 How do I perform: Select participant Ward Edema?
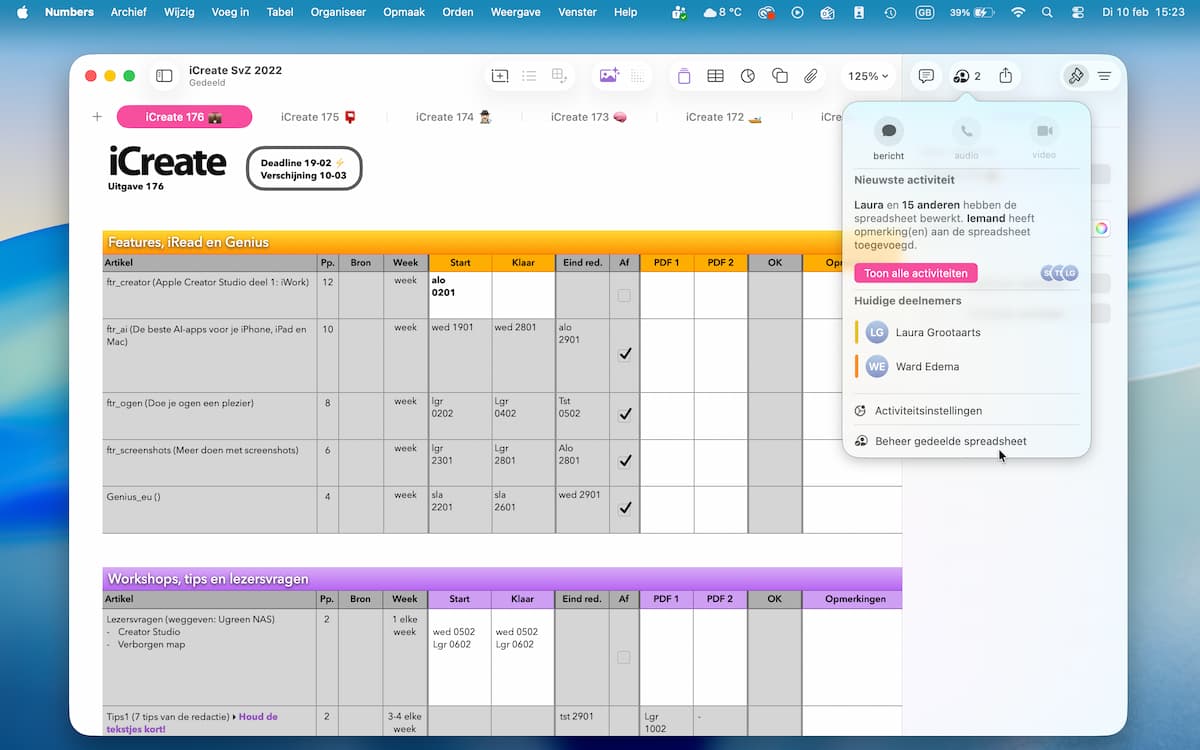926,367
